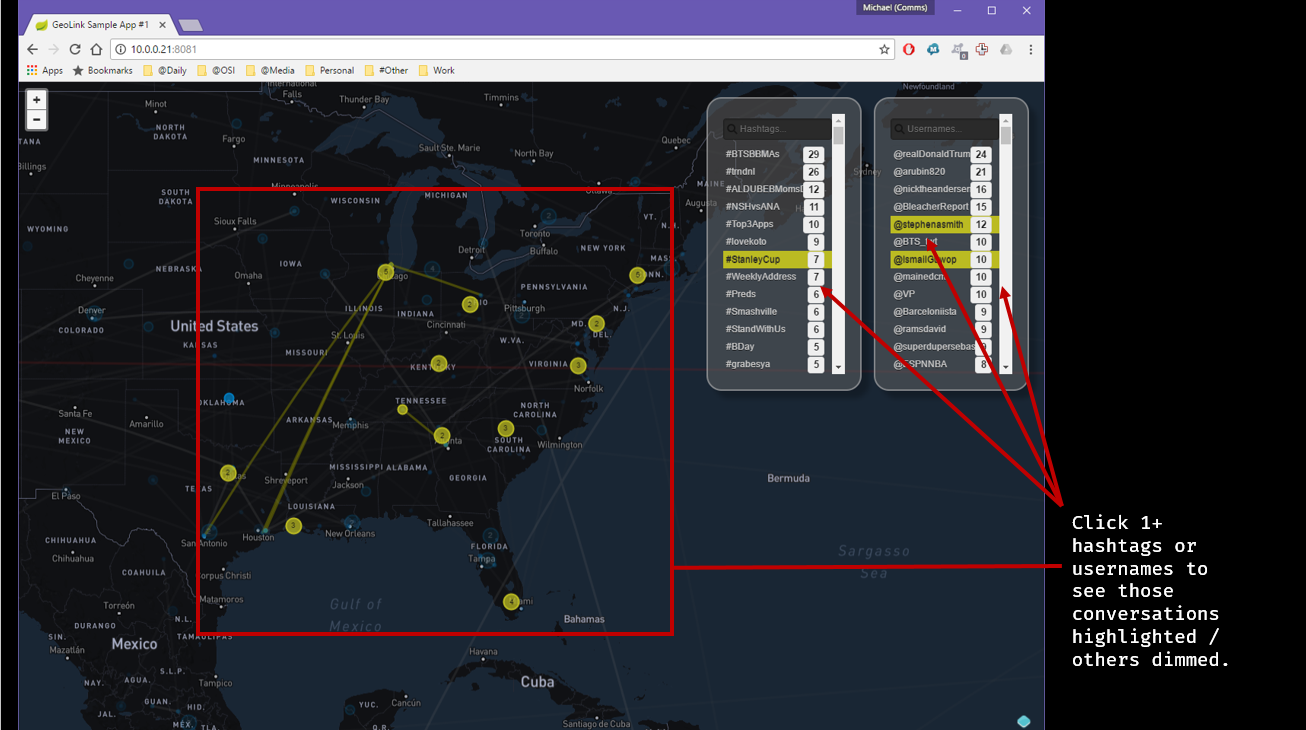Click the yellow cluster marker in South Carolina
The width and height of the screenshot is (1306, 730).
coord(506,428)
